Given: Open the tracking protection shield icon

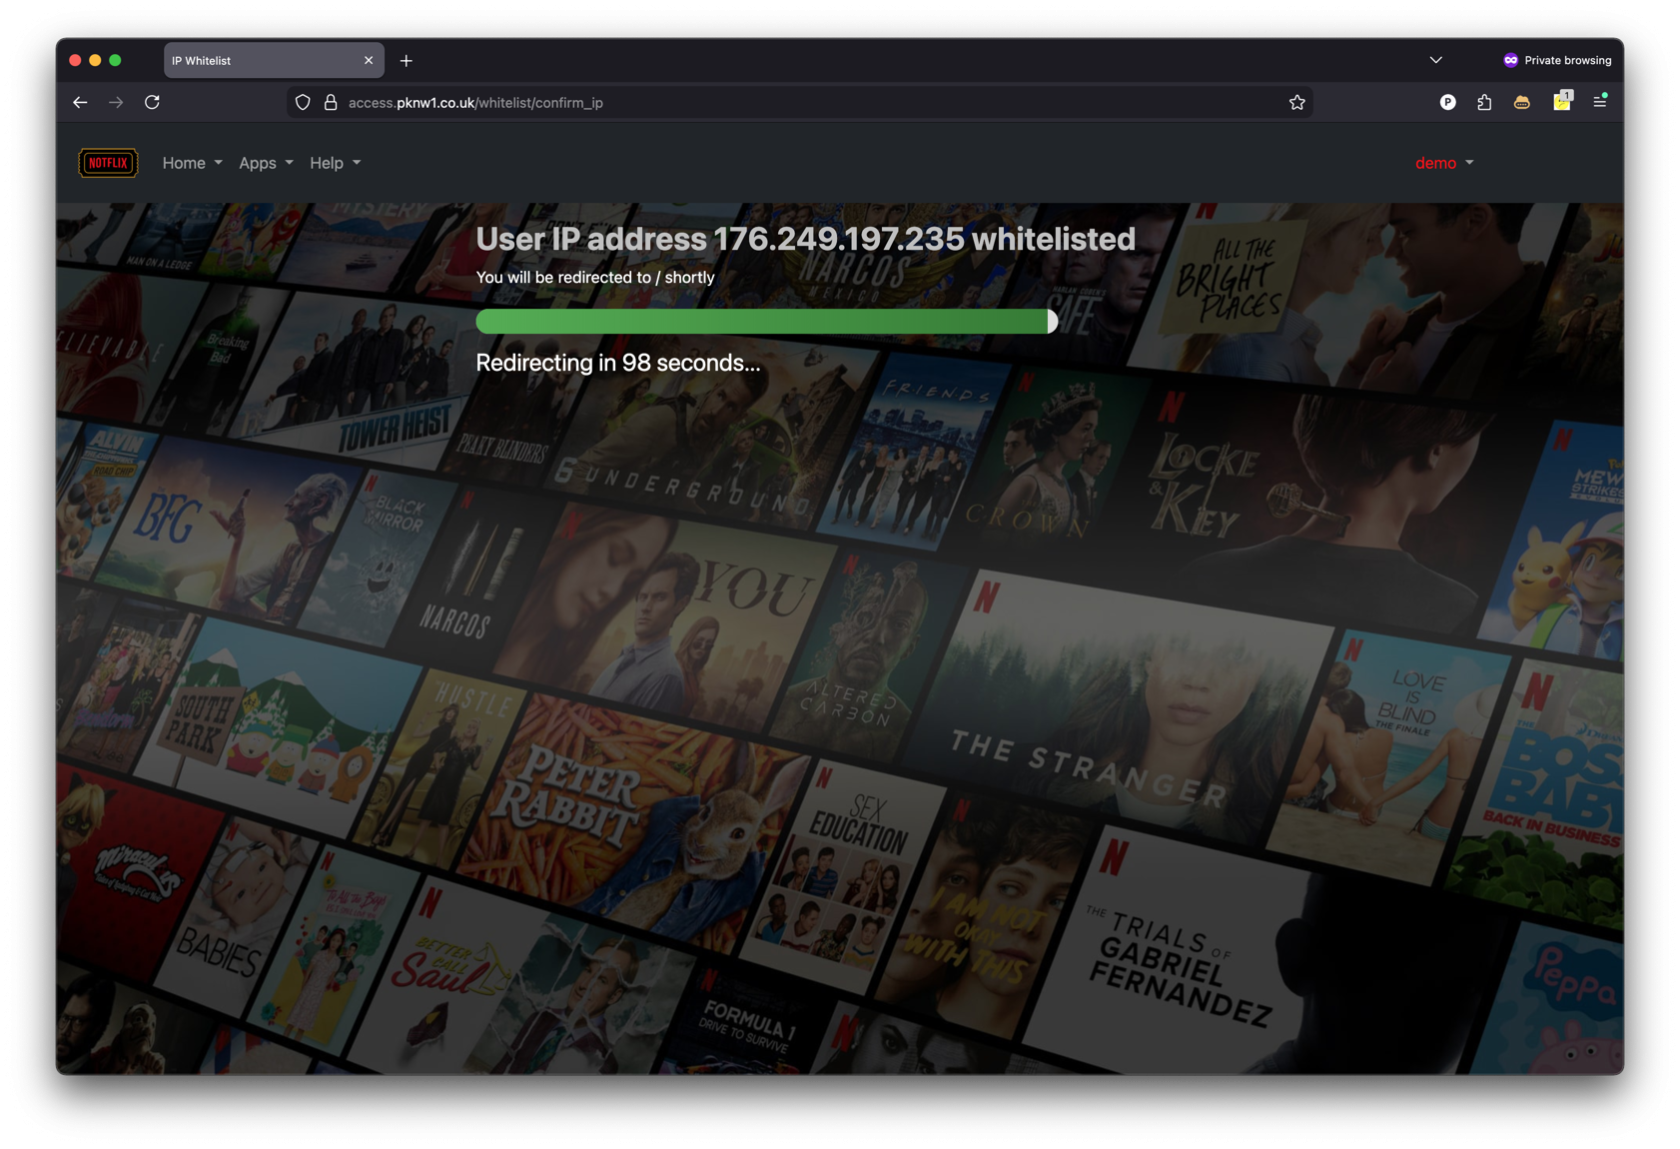Looking at the screenshot, I should pyautogui.click(x=303, y=102).
